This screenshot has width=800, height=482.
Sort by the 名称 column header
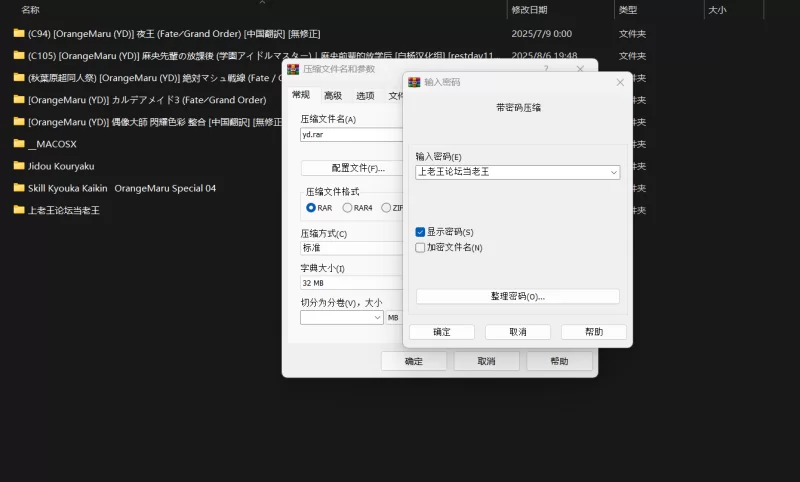[31, 10]
